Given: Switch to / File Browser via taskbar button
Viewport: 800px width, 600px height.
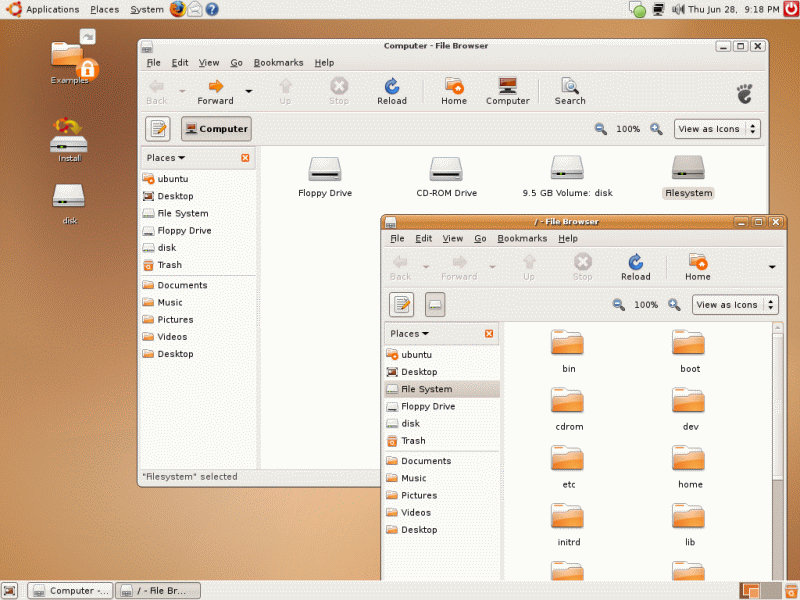Looking at the screenshot, I should [158, 590].
